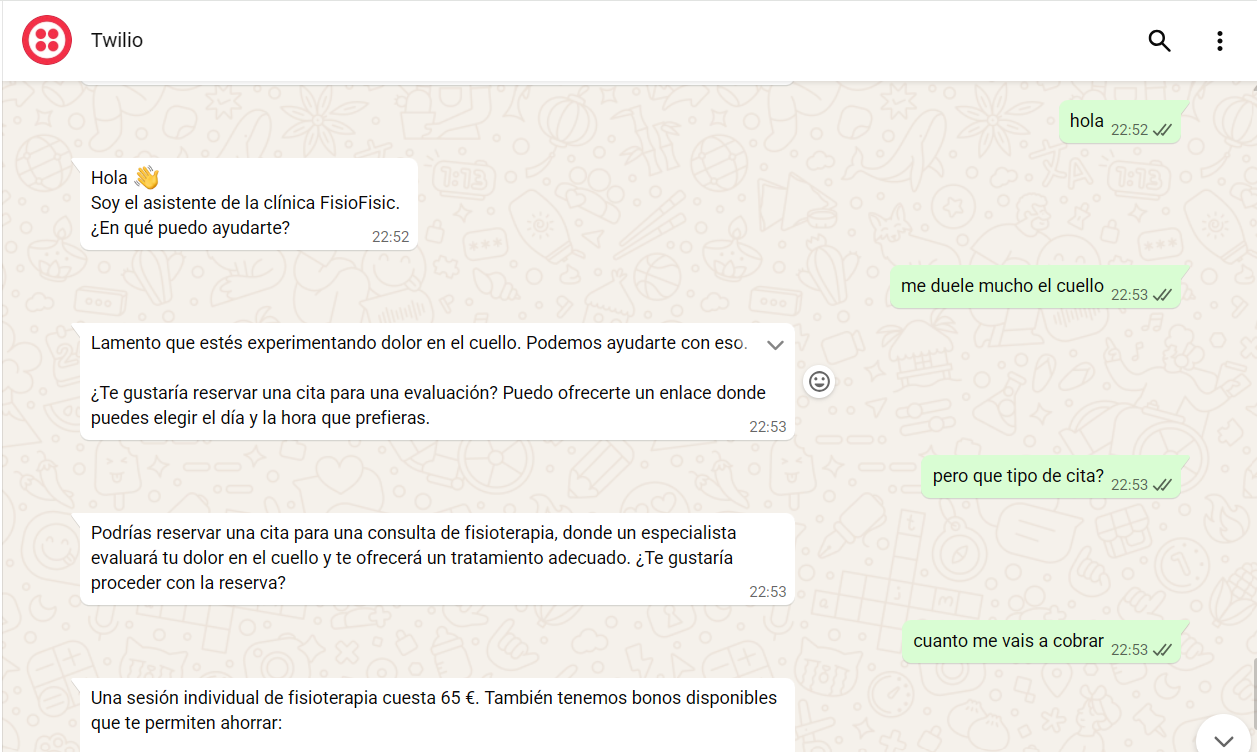
Task: Jump to latest messages with the down arrow
Action: [1223, 740]
